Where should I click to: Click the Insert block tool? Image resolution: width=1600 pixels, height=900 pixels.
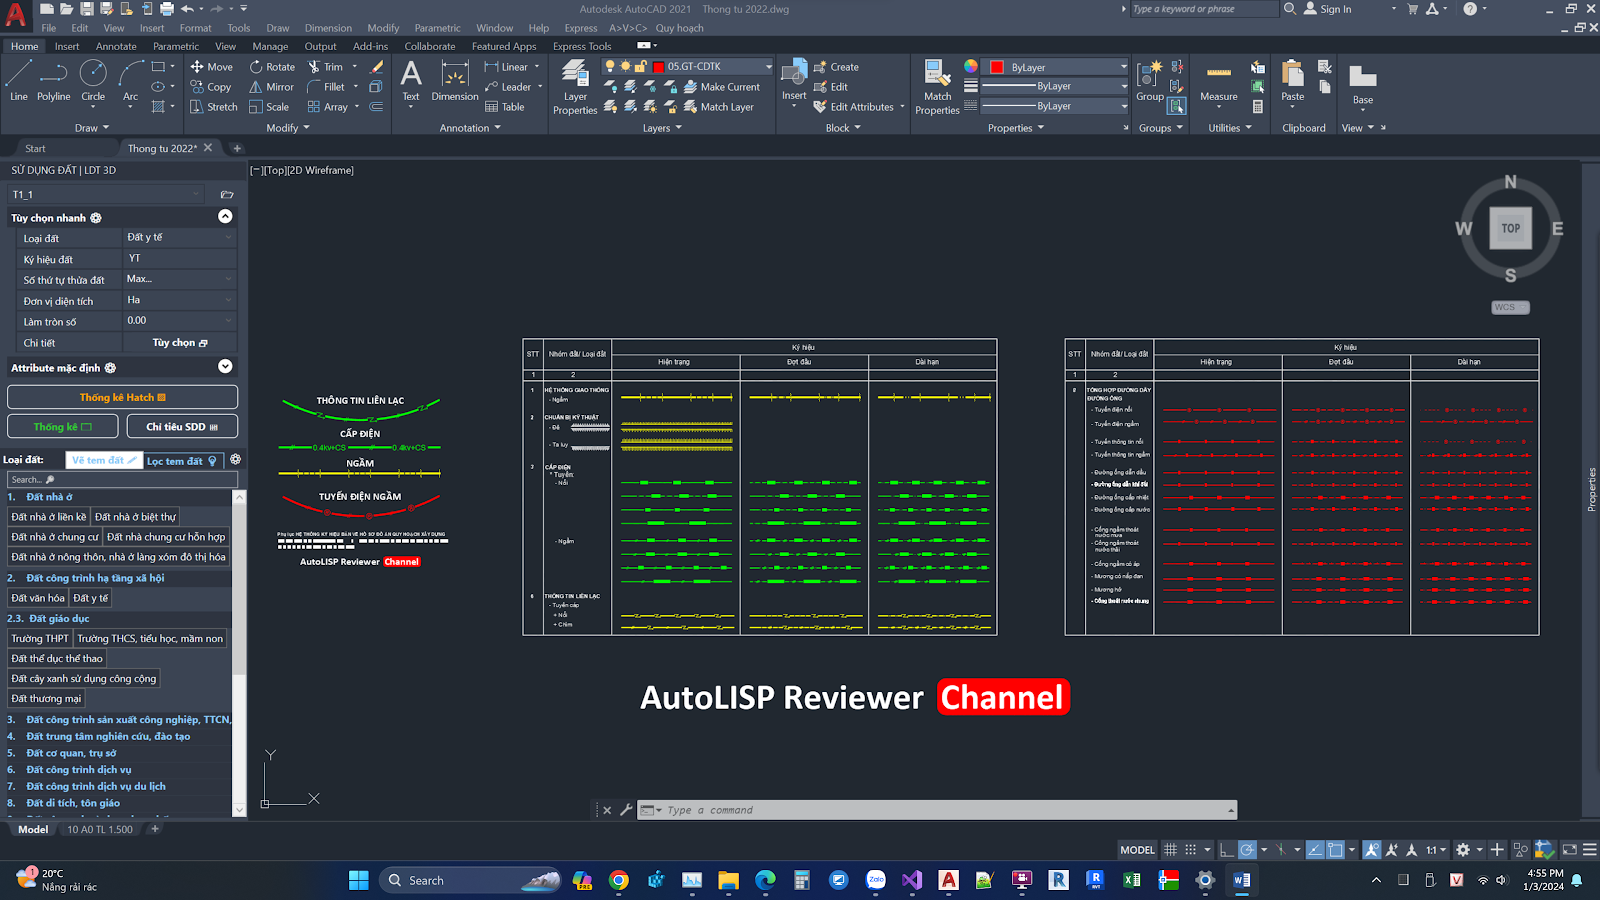(794, 82)
